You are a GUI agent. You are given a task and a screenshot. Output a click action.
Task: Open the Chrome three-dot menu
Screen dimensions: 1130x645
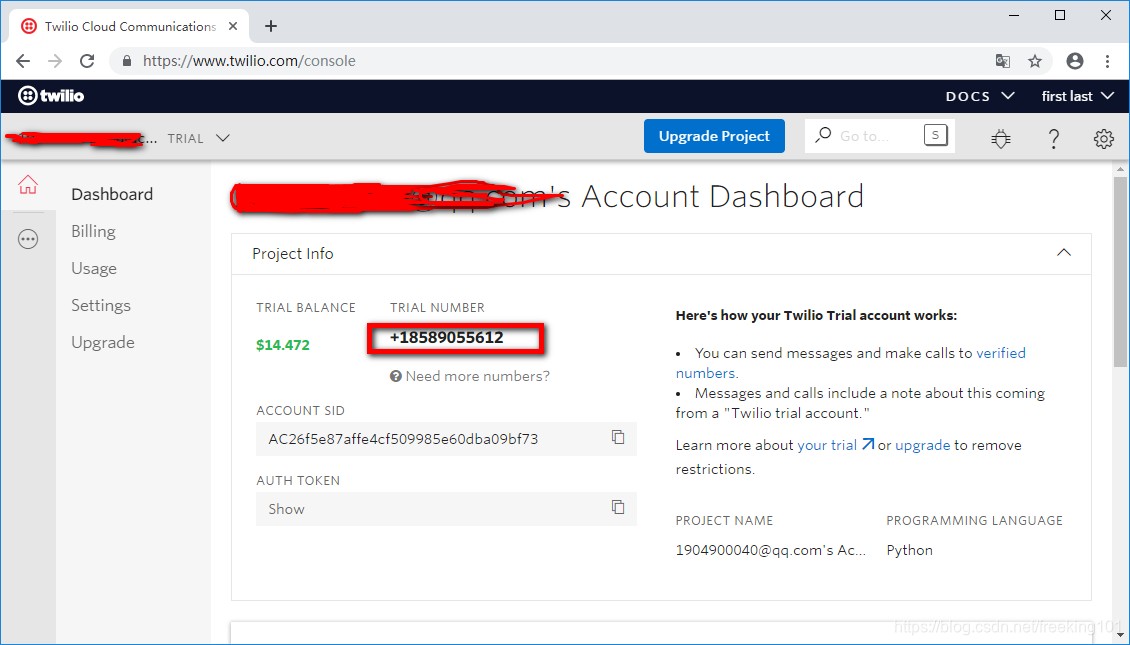(x=1108, y=61)
